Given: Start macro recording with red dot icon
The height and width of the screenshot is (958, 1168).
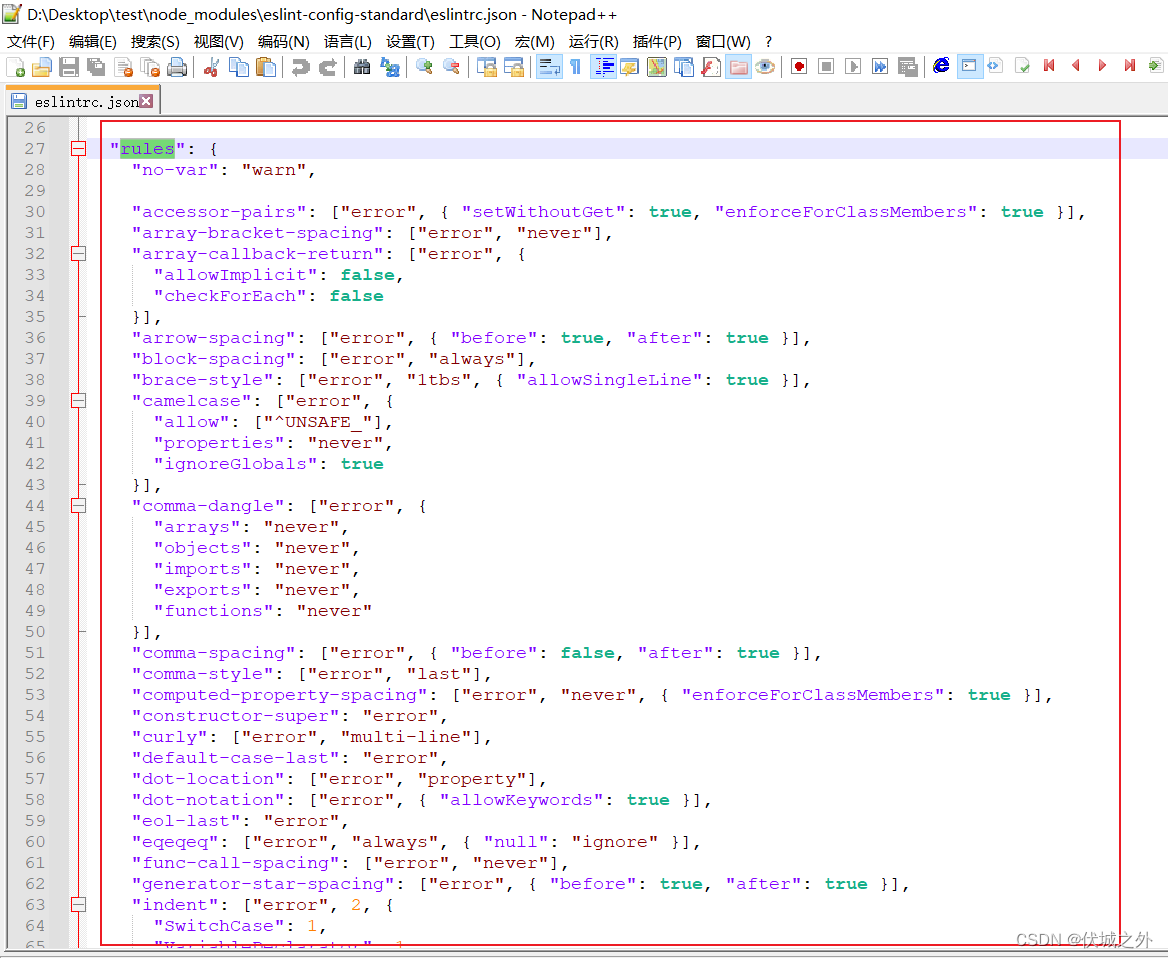Looking at the screenshot, I should coord(799,67).
